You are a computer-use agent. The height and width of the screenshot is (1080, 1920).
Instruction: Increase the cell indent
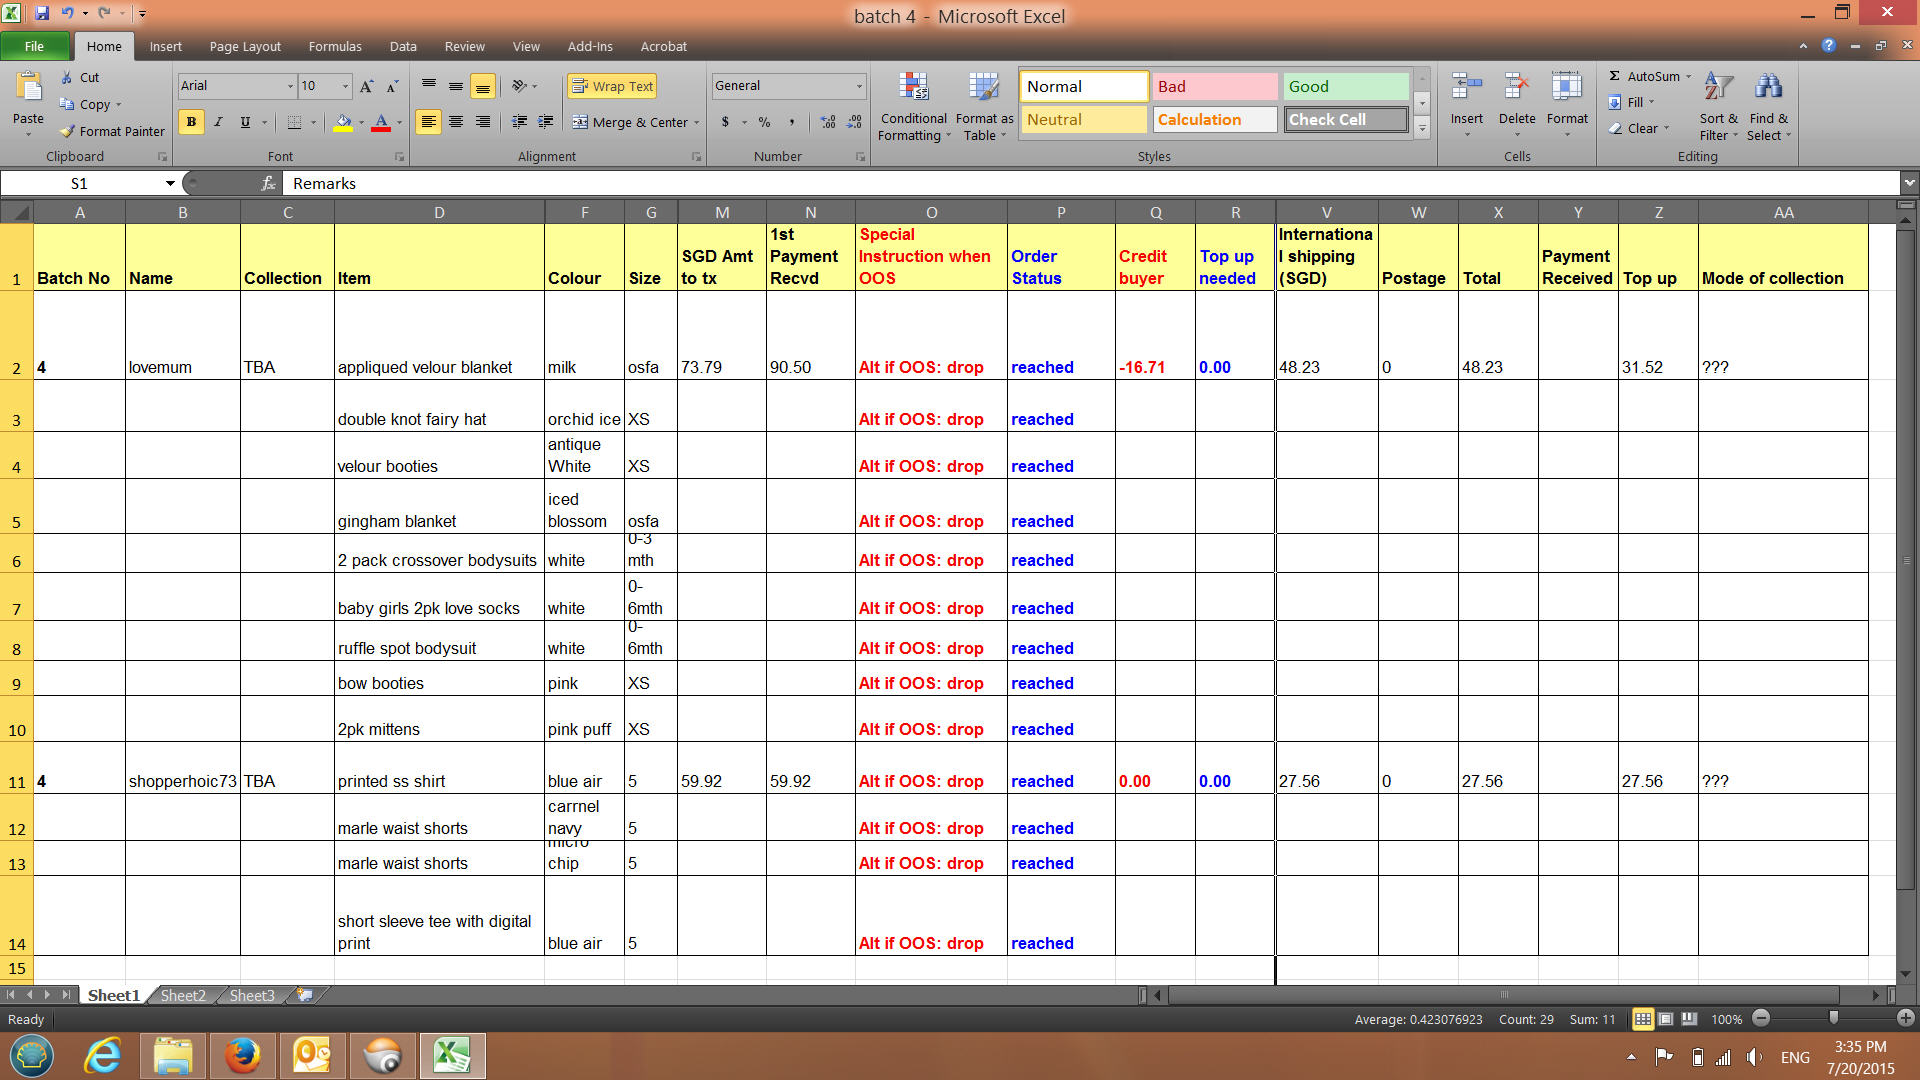click(x=546, y=122)
